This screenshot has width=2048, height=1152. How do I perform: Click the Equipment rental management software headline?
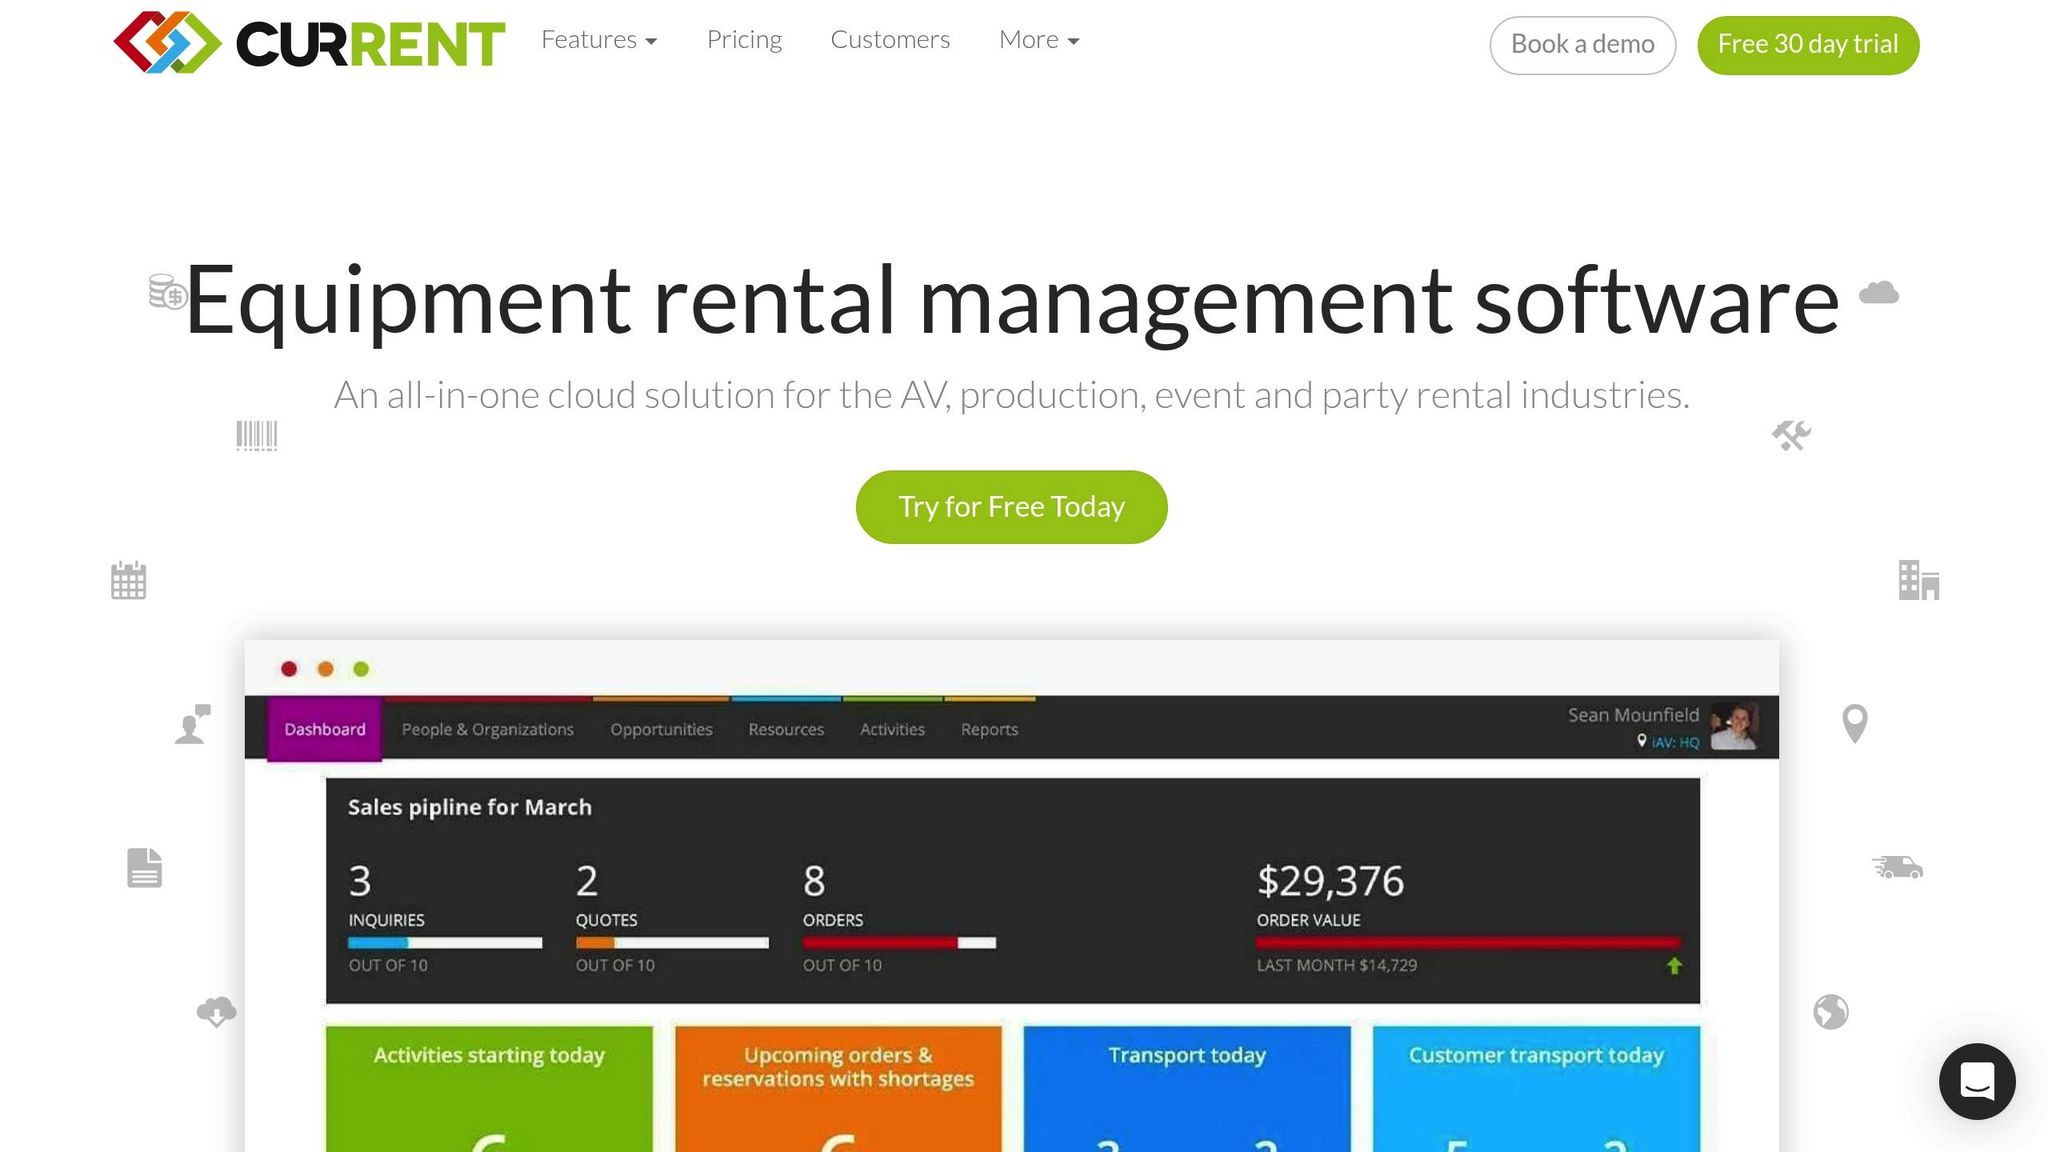point(1011,300)
